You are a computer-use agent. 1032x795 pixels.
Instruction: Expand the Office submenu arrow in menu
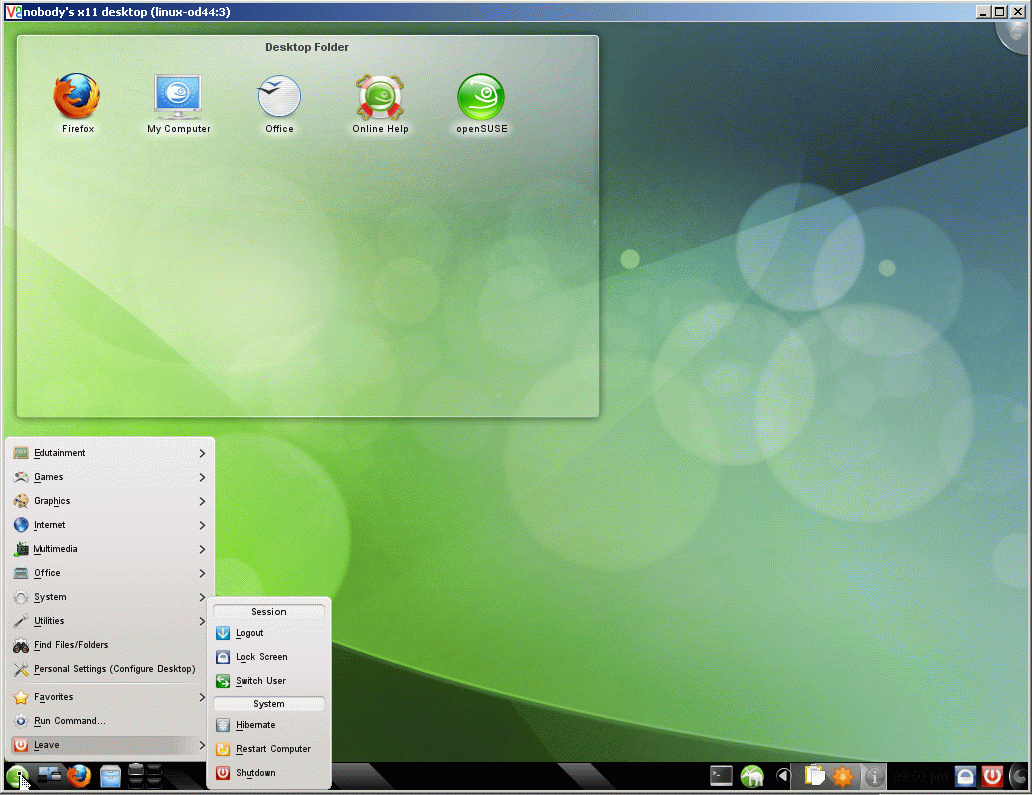coord(202,573)
